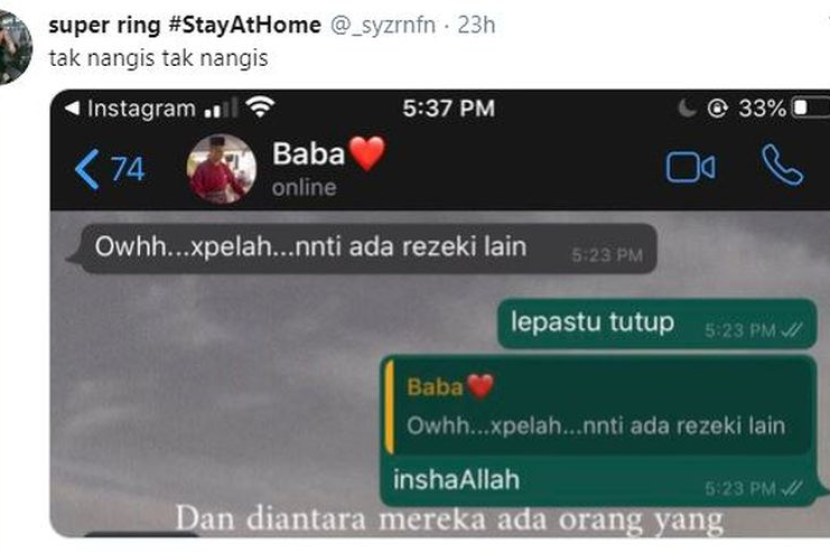
Task: Start a video call with Baba
Action: pyautogui.click(x=690, y=167)
